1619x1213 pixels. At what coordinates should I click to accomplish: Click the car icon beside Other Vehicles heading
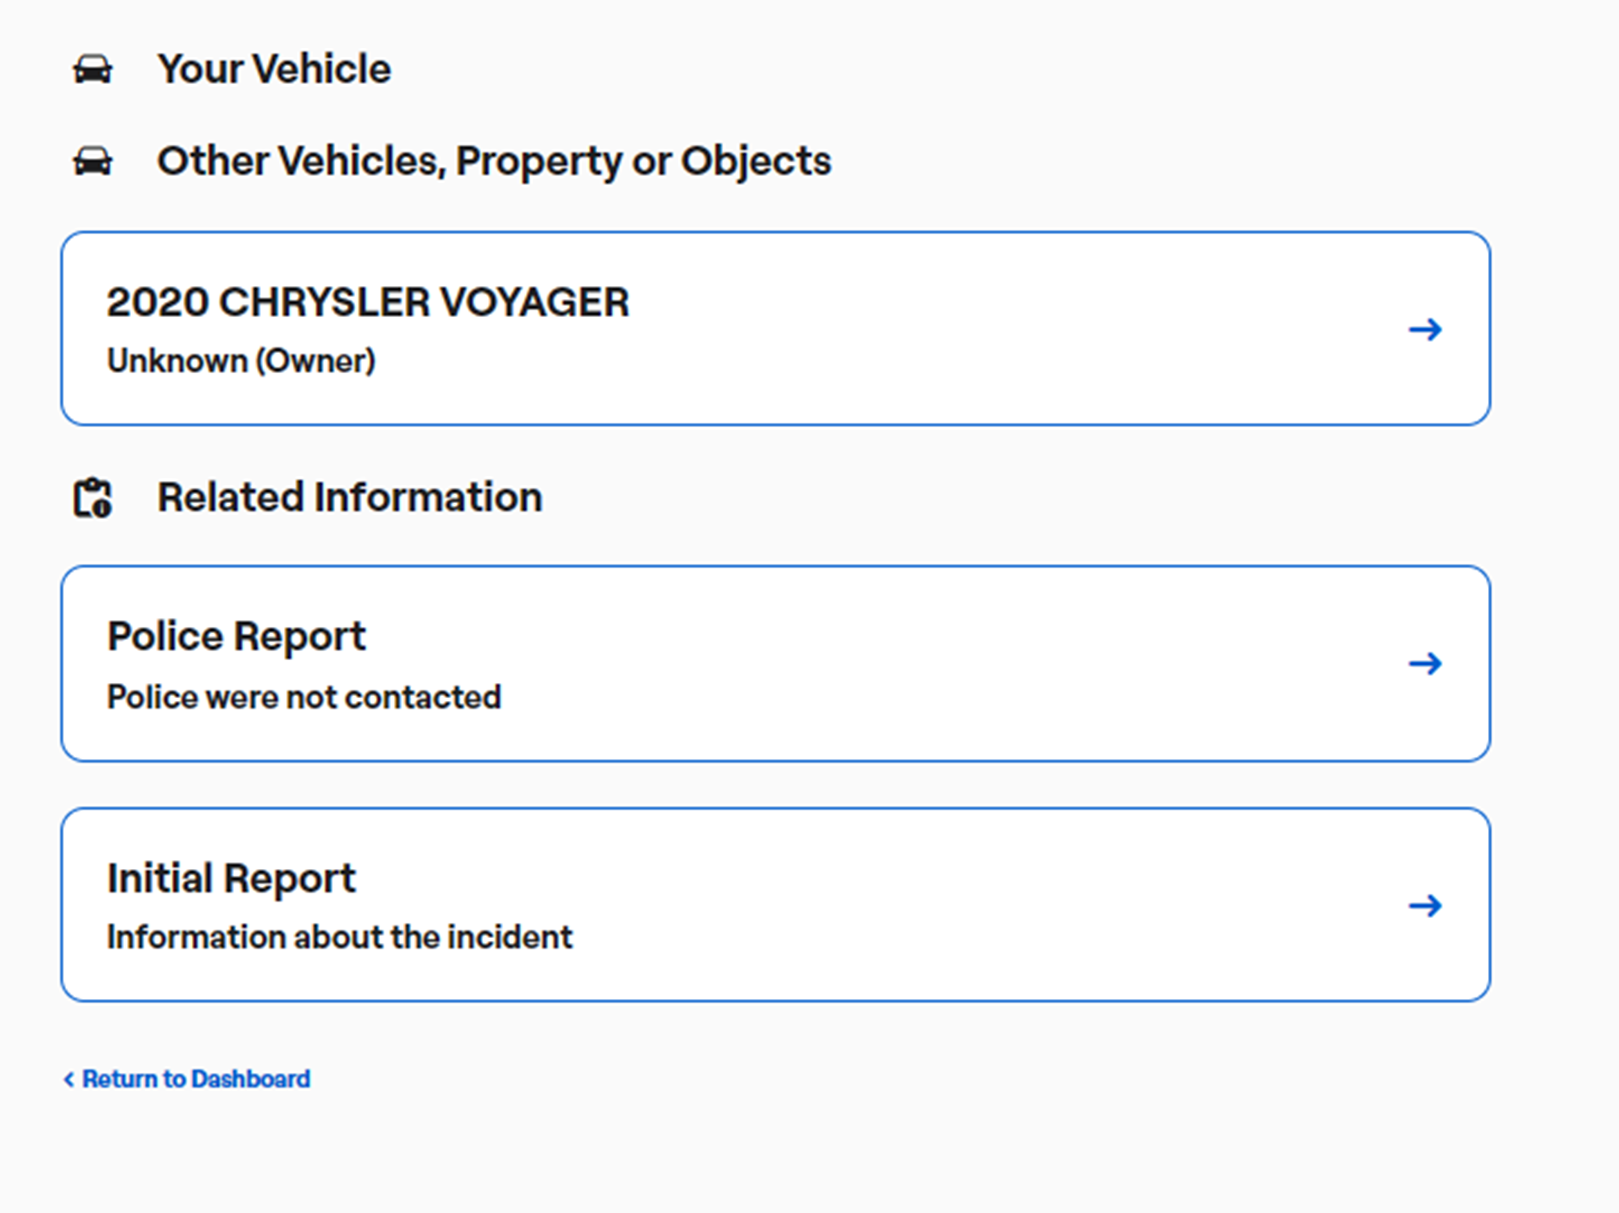tap(93, 160)
